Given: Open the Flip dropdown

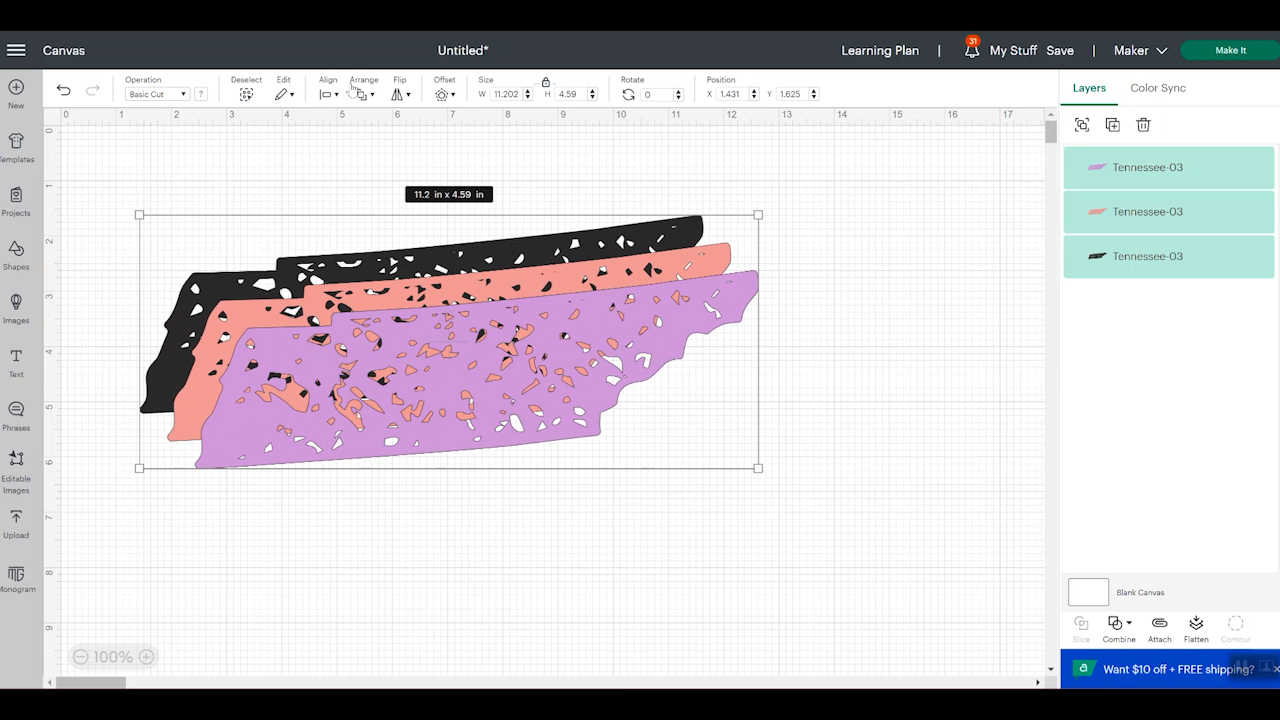Looking at the screenshot, I should coord(401,94).
